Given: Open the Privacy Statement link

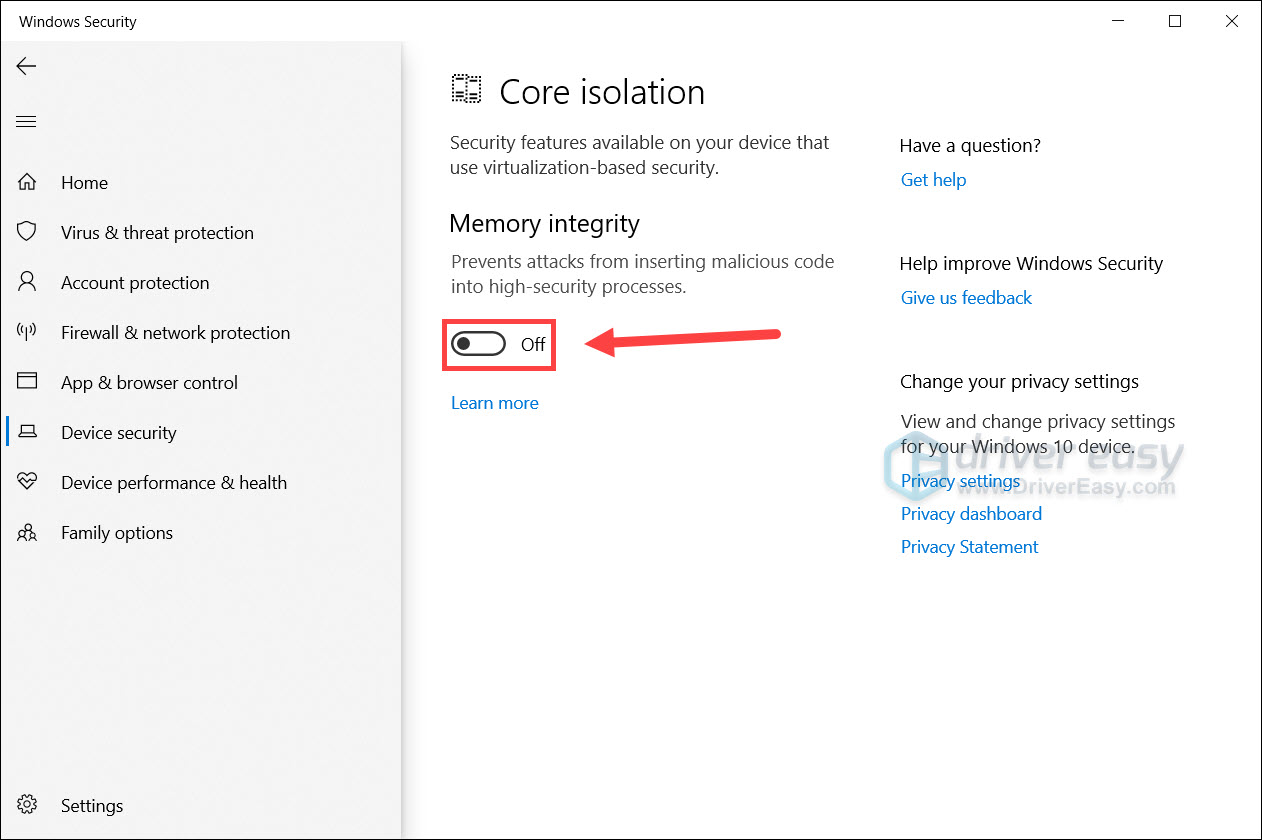Looking at the screenshot, I should coord(969,547).
